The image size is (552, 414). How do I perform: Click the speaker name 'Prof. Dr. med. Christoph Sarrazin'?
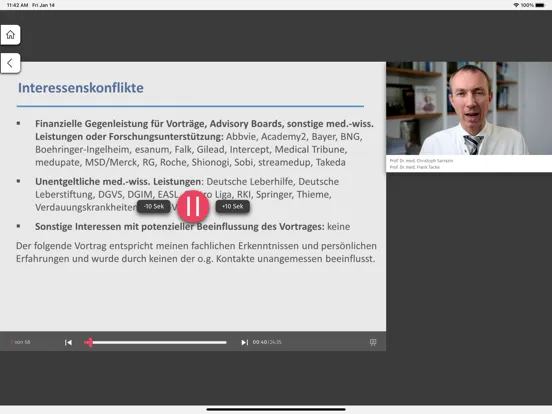[x=421, y=161]
